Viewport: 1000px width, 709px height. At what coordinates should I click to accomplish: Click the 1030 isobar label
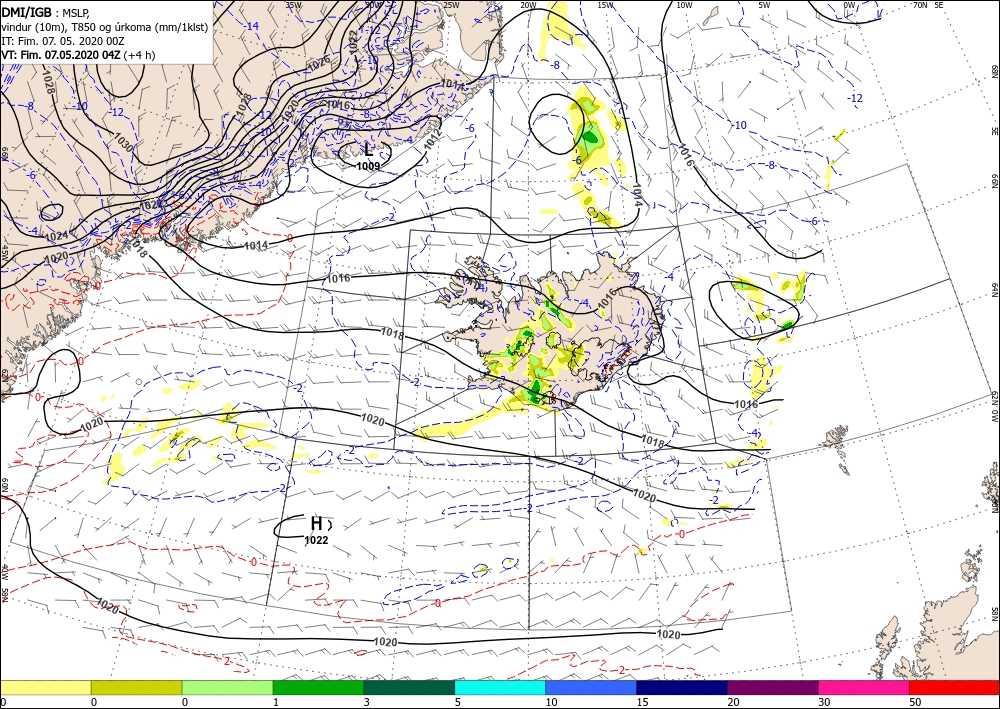point(124,142)
